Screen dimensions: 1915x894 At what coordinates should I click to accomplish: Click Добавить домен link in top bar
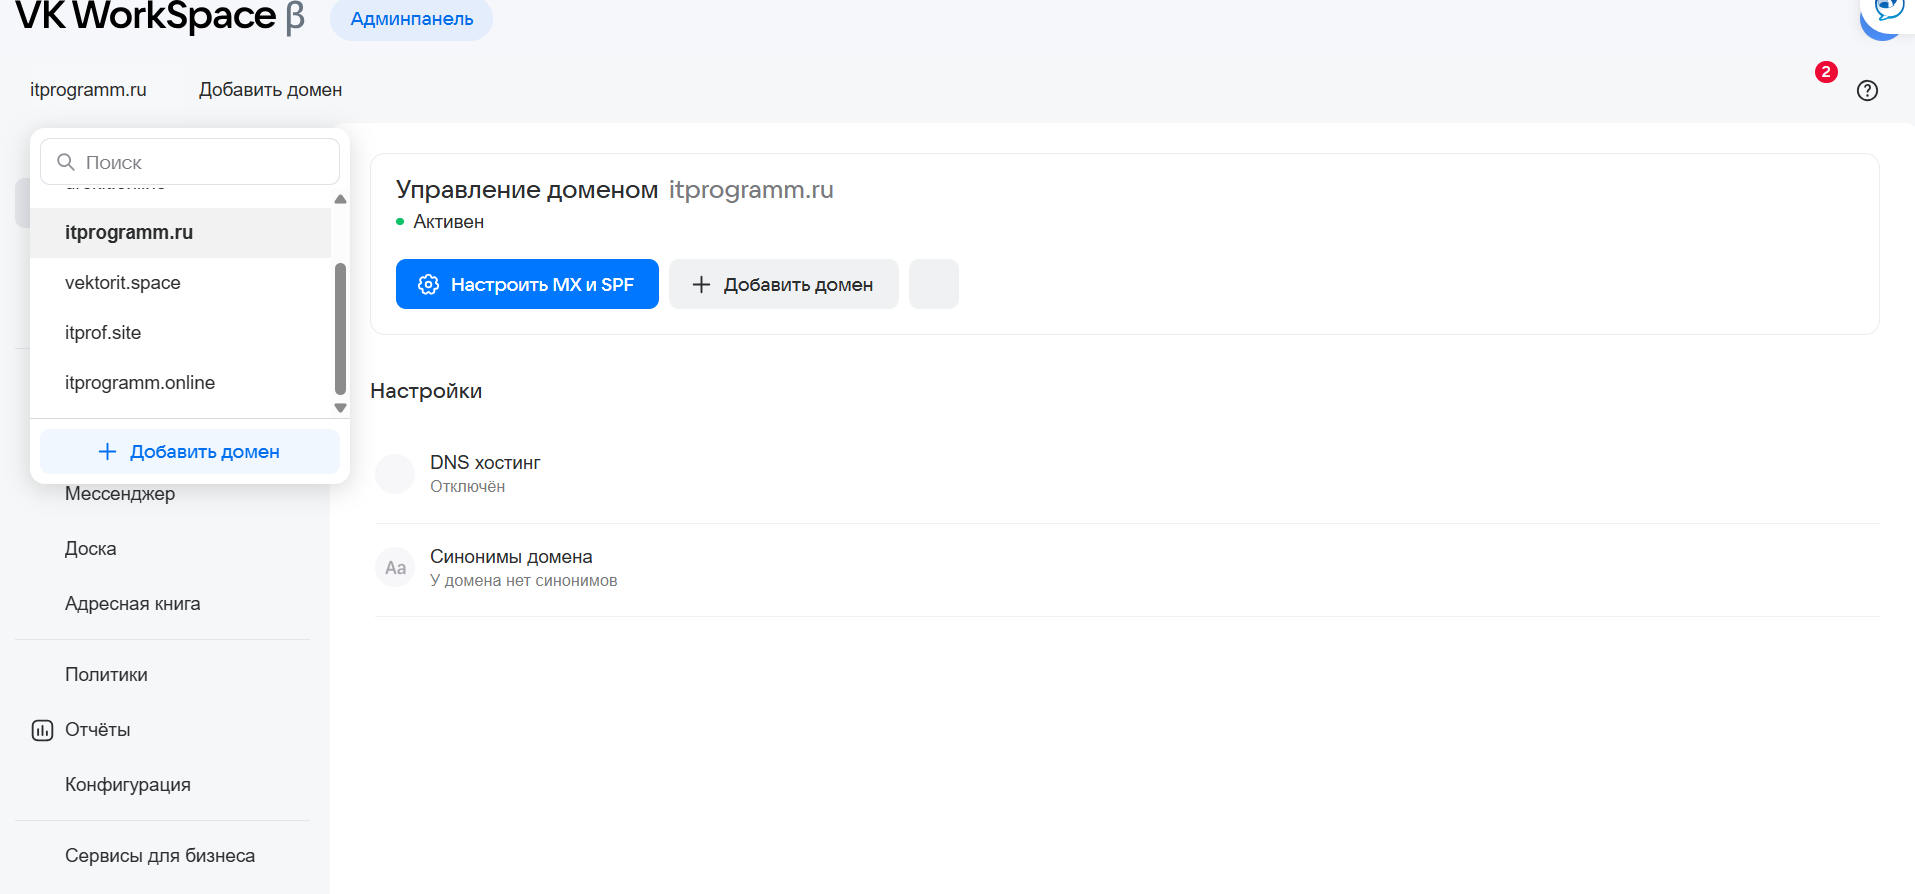(270, 90)
